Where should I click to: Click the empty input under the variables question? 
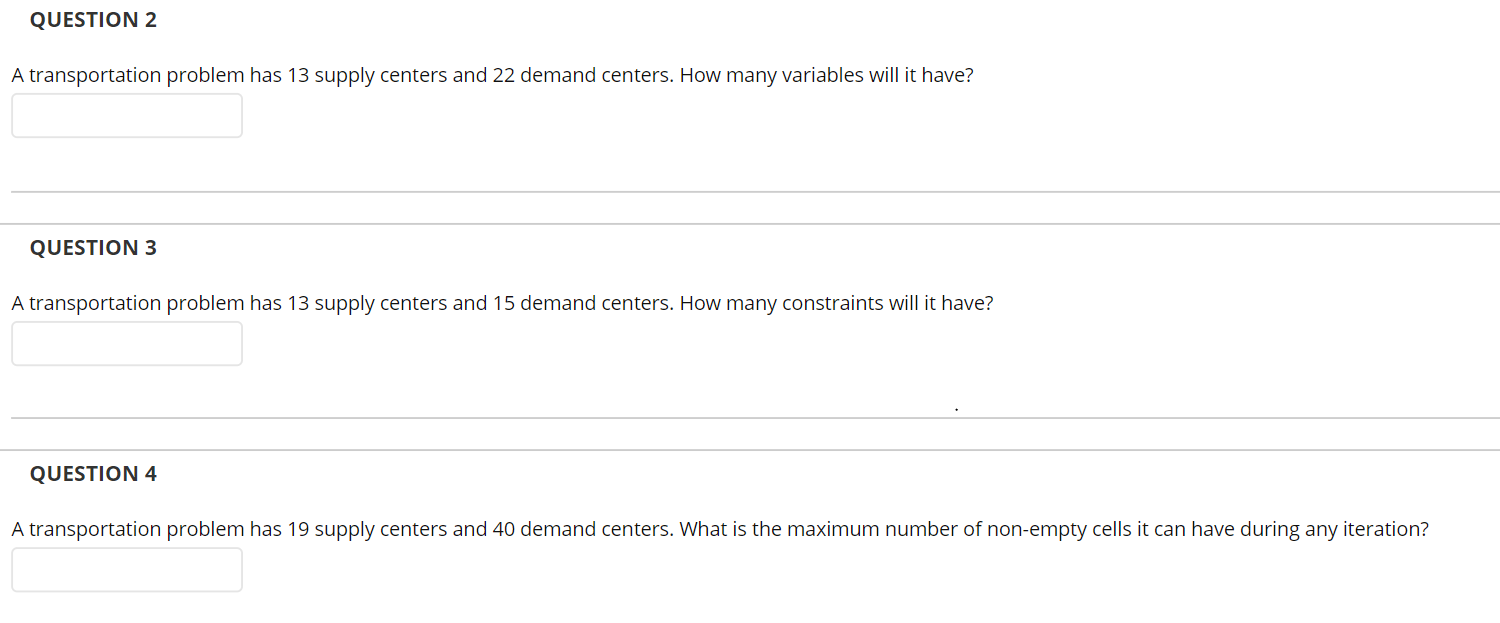point(127,115)
